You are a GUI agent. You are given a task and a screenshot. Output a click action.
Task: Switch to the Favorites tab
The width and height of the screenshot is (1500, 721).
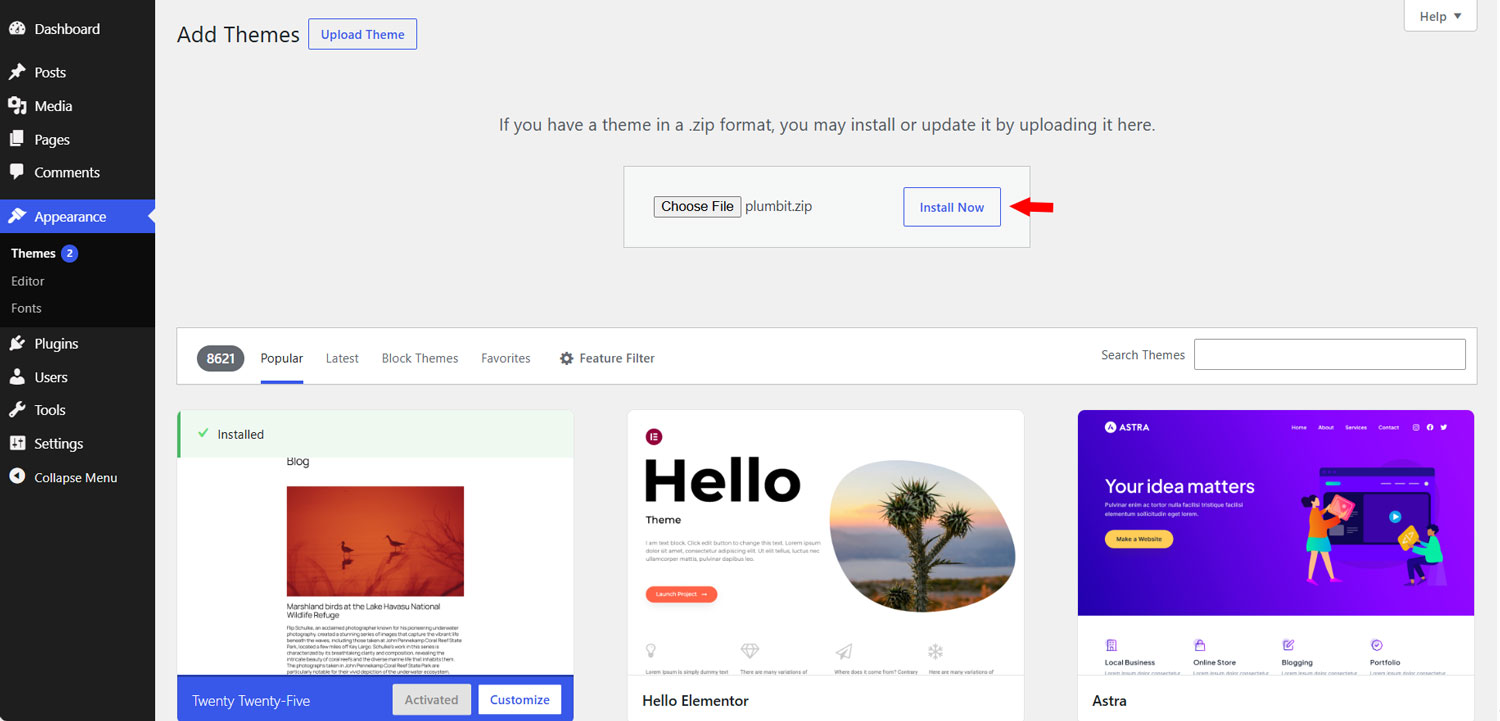point(506,358)
